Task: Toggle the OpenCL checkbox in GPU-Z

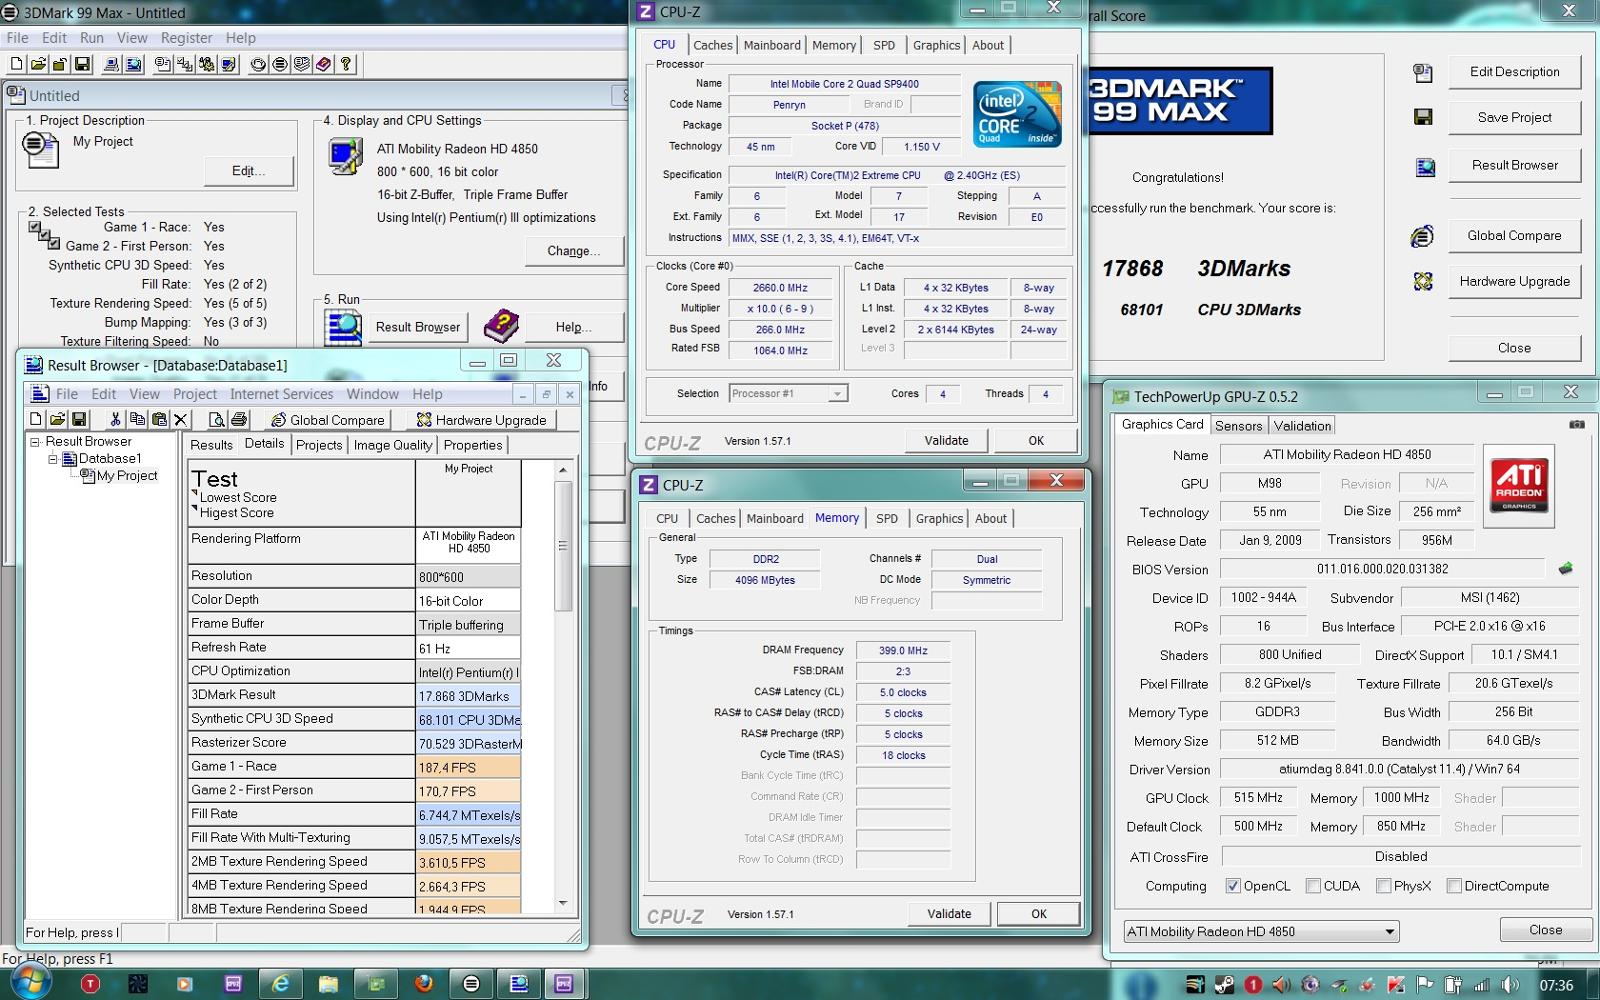Action: pyautogui.click(x=1233, y=886)
